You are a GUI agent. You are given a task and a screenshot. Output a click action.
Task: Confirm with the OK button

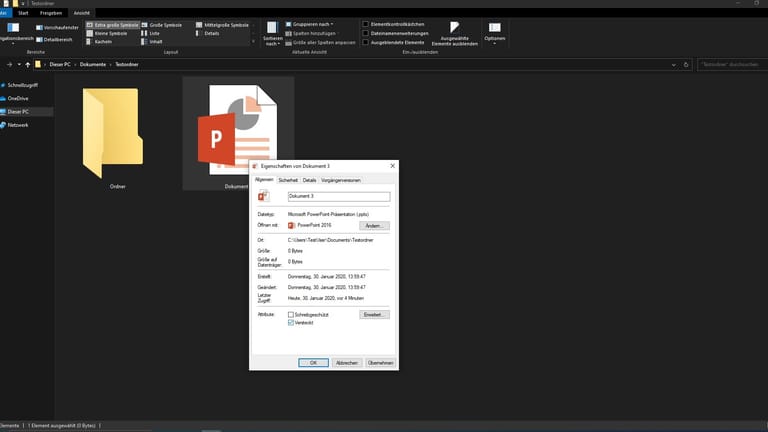click(313, 363)
